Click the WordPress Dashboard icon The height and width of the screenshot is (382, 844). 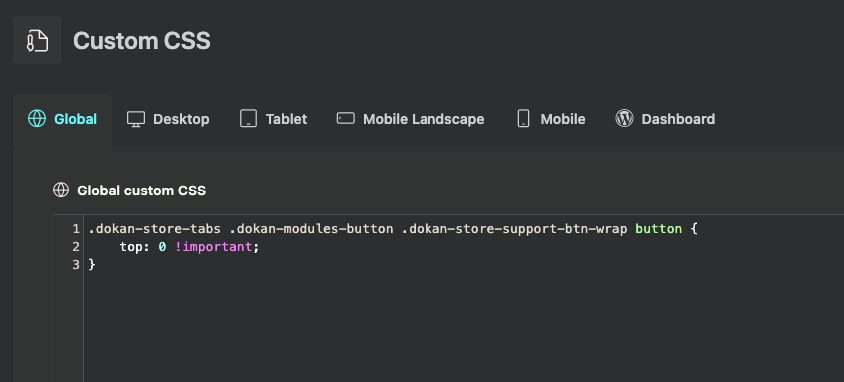point(624,118)
